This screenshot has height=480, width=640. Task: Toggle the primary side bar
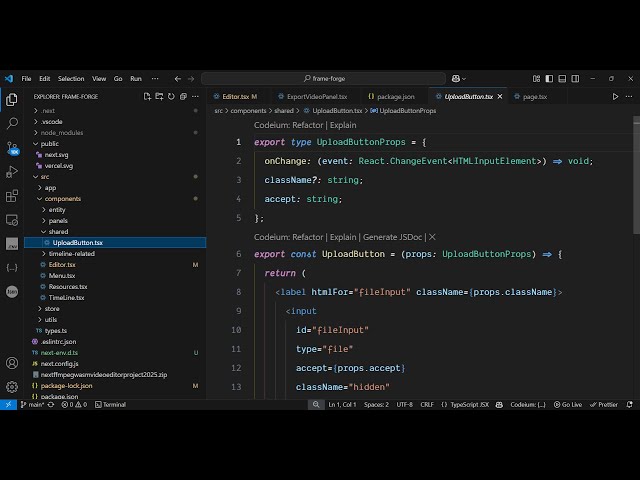pyautogui.click(x=549, y=78)
